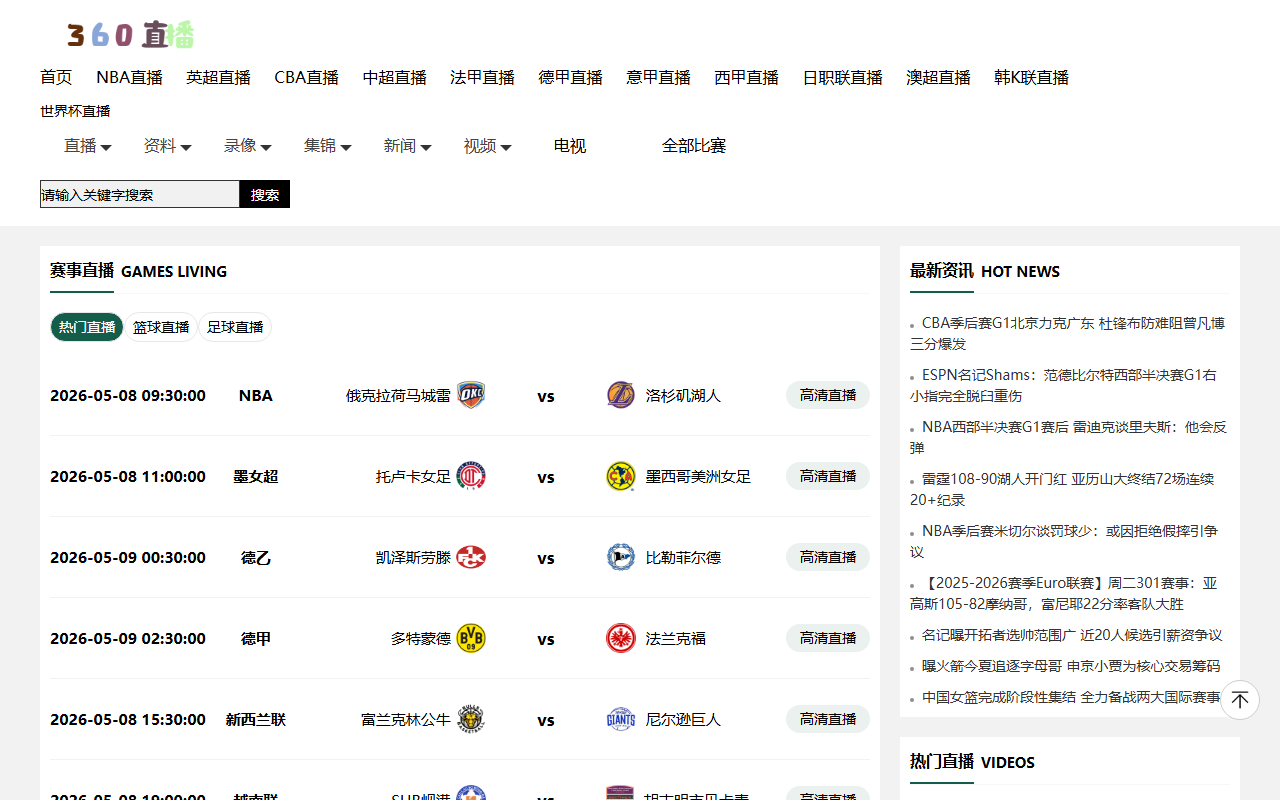Click the 凯泽斯劳滕 club logo
Image resolution: width=1280 pixels, height=800 pixels.
(471, 557)
